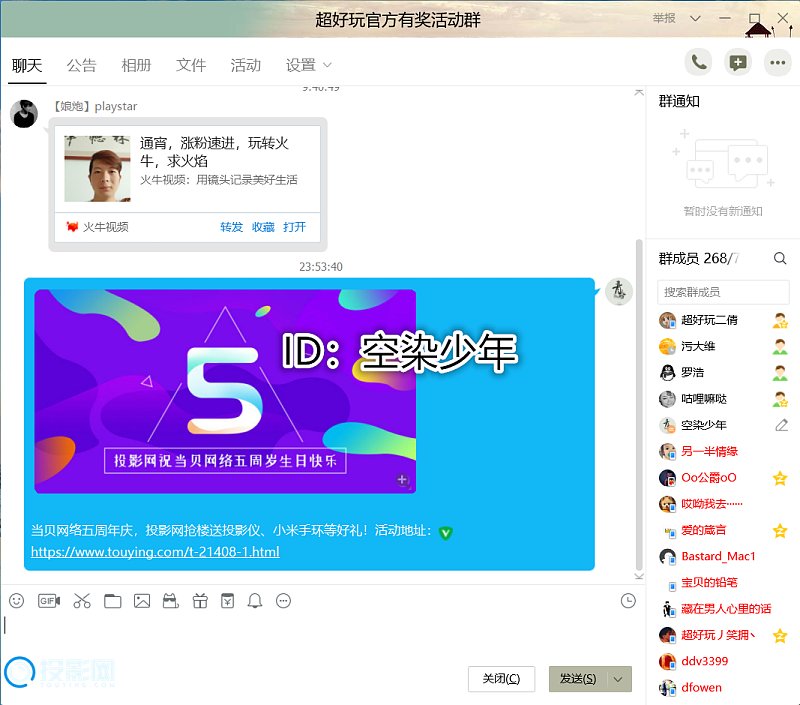Start a group voice call
The image size is (800, 705).
pyautogui.click(x=699, y=63)
